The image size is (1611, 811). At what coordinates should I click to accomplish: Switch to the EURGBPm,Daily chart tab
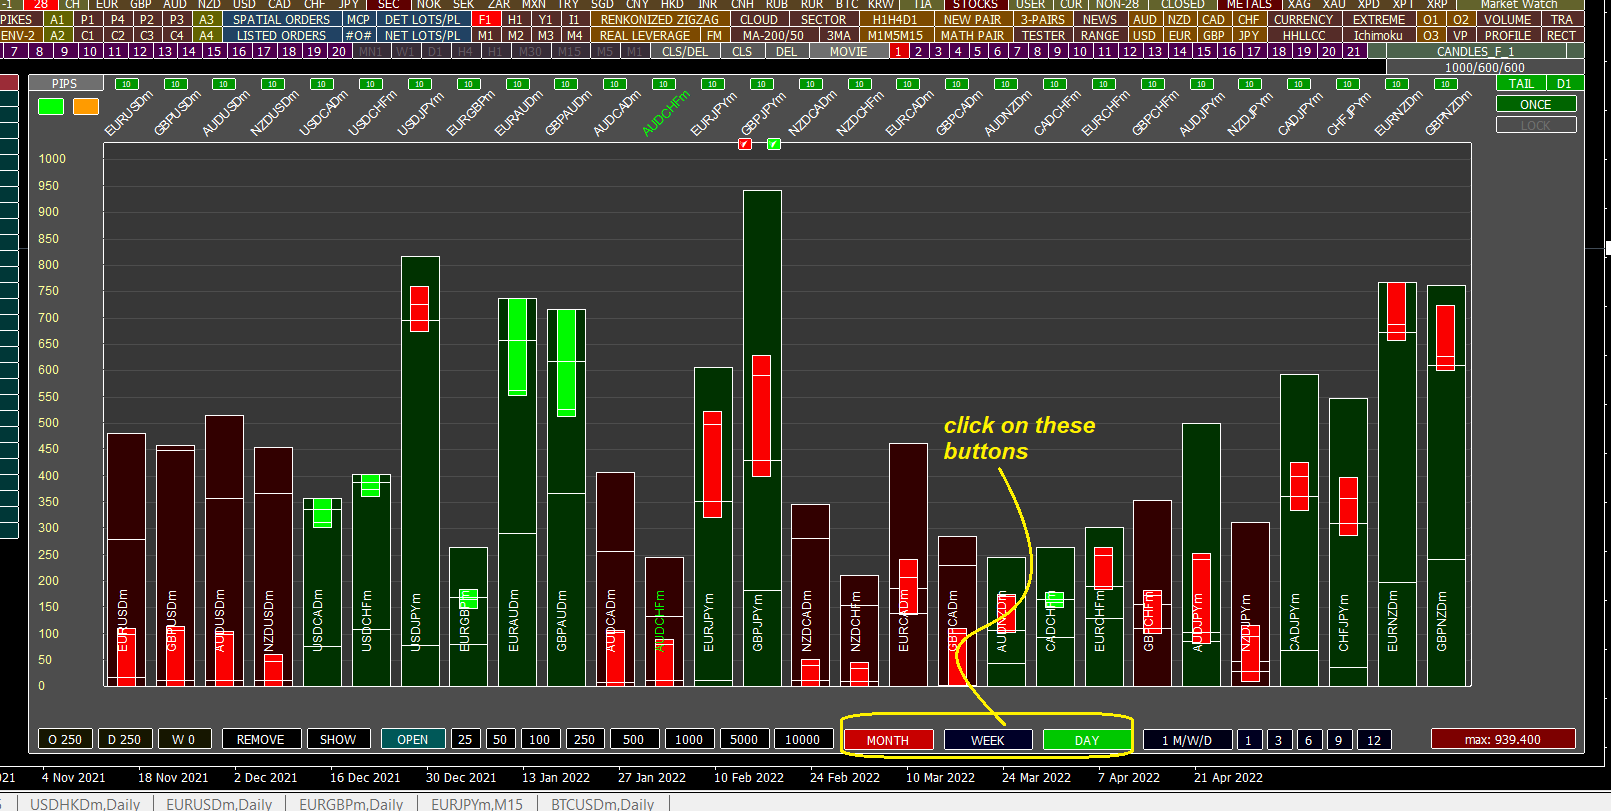pyautogui.click(x=351, y=804)
